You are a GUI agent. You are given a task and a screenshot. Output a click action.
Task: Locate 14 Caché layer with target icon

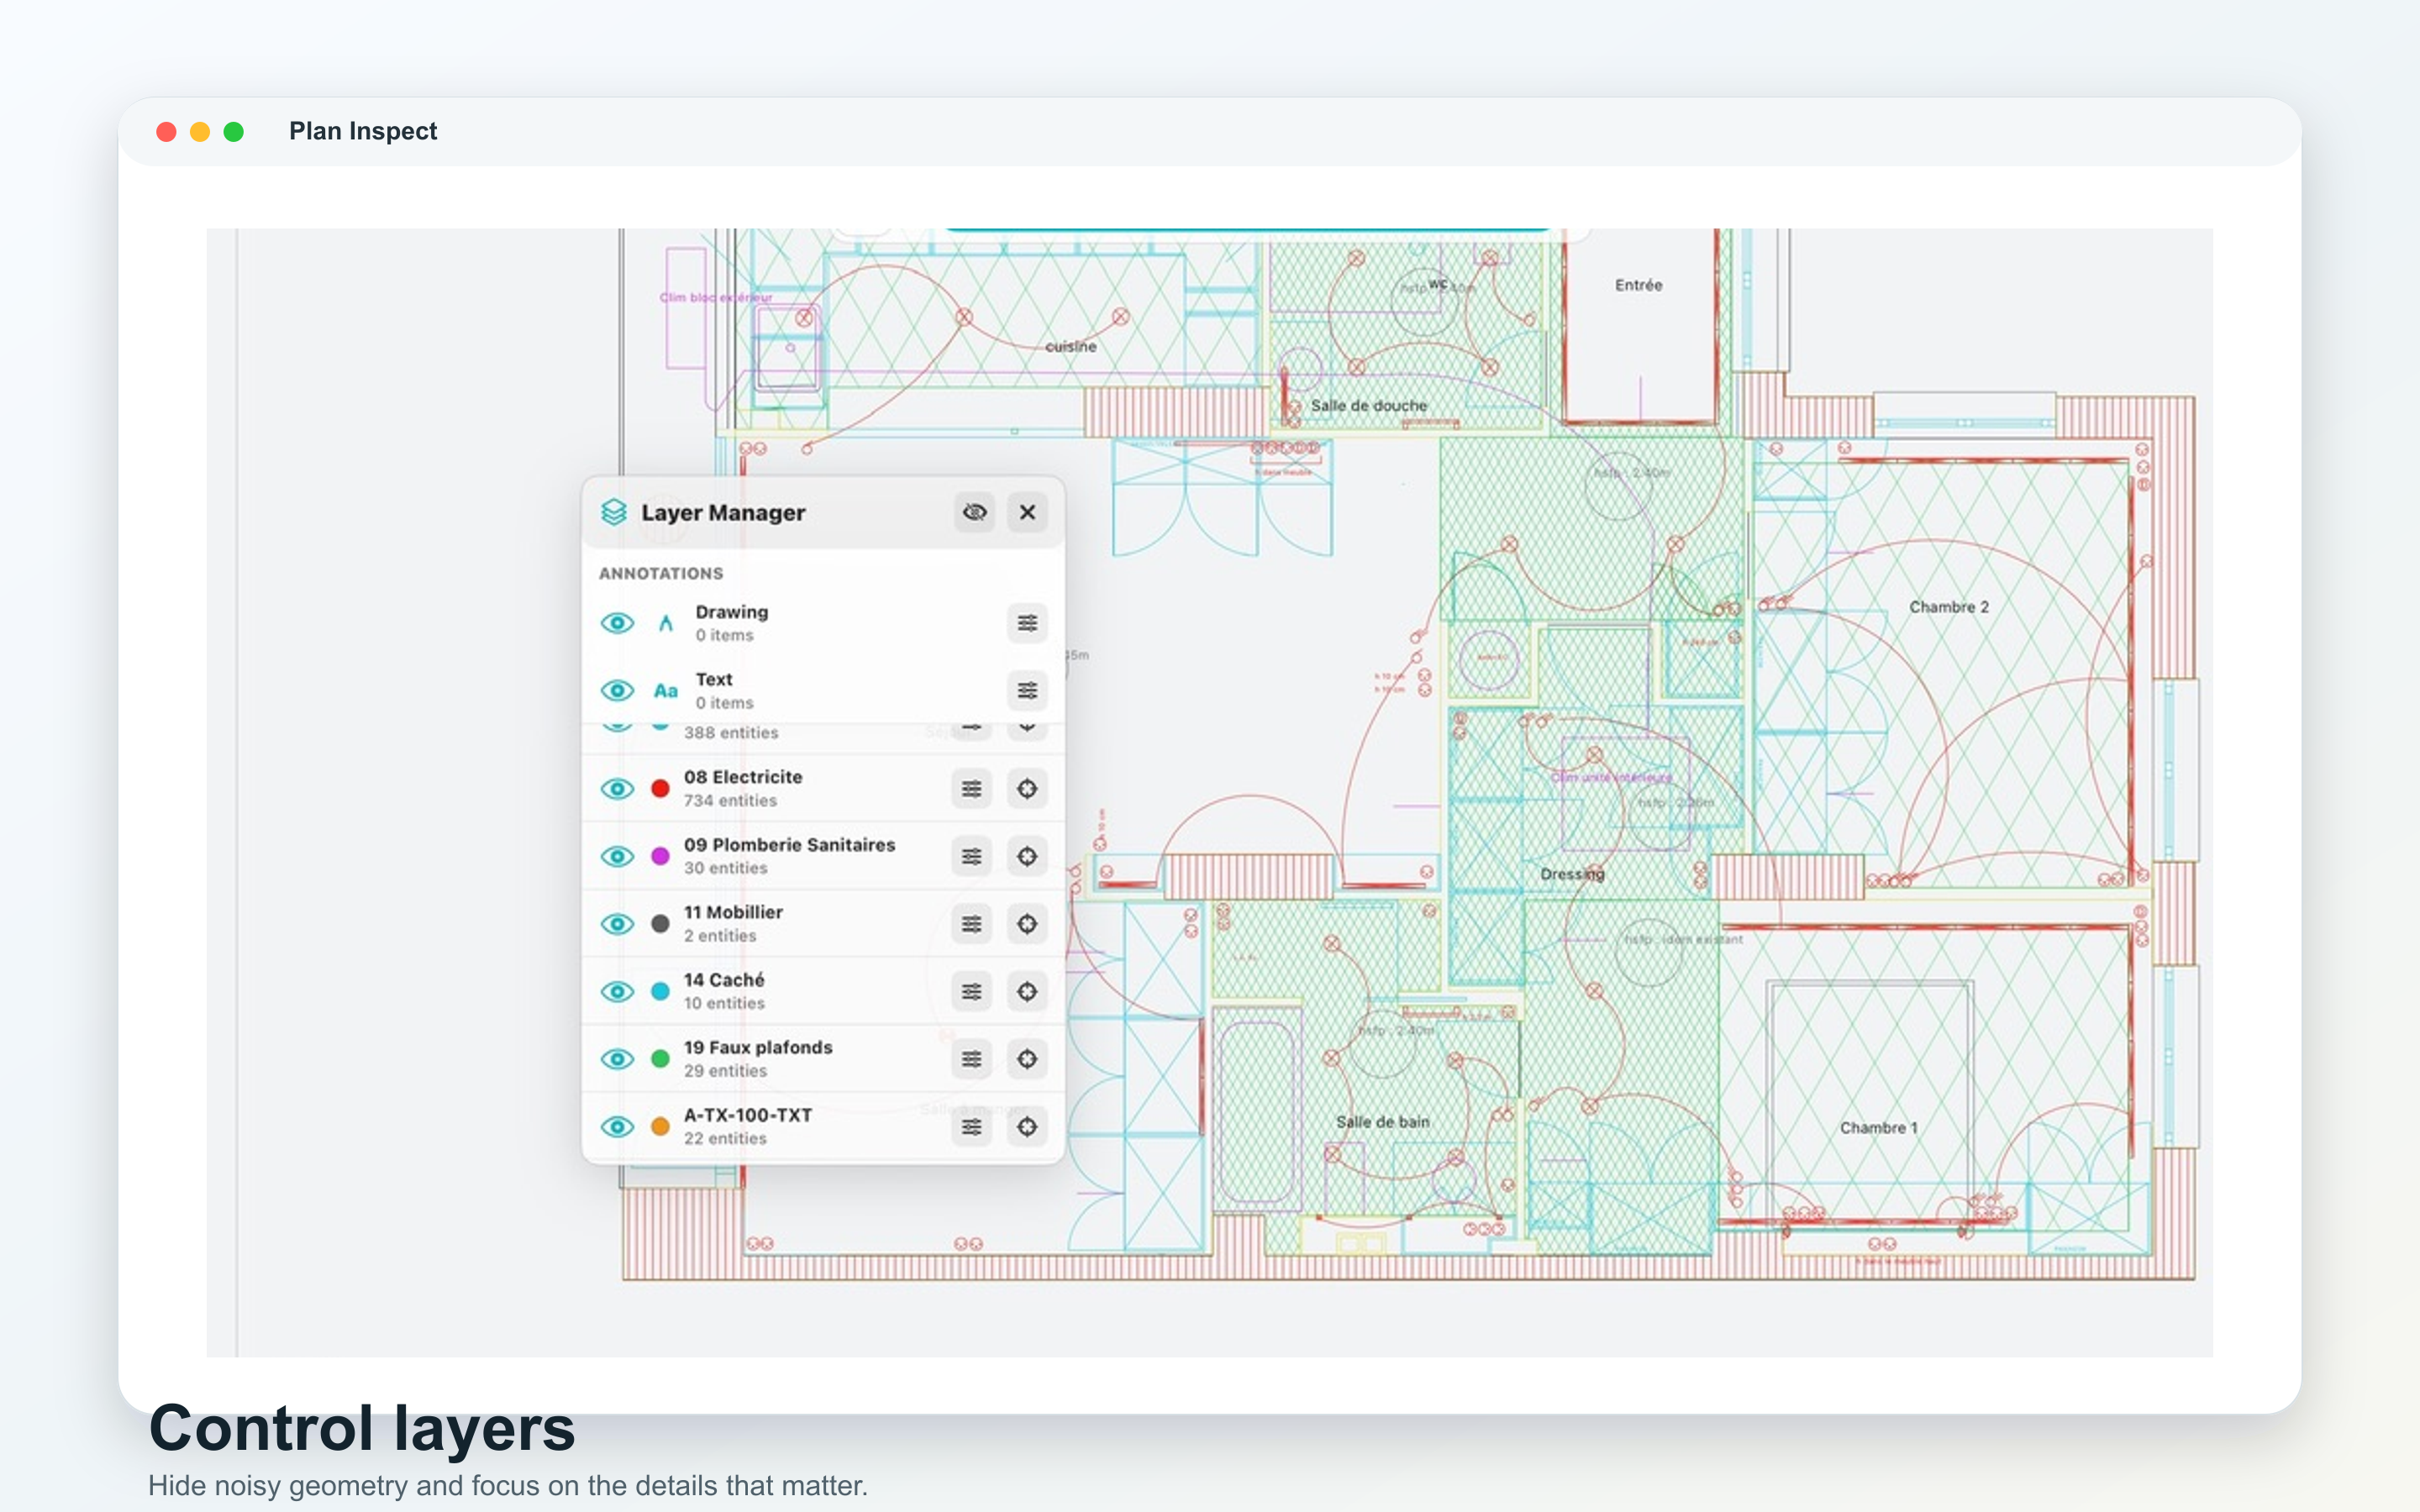coord(1027,991)
